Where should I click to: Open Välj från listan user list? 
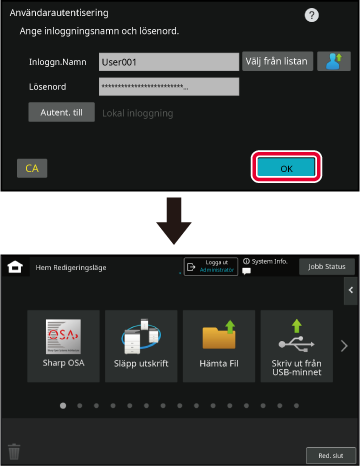pyautogui.click(x=277, y=61)
